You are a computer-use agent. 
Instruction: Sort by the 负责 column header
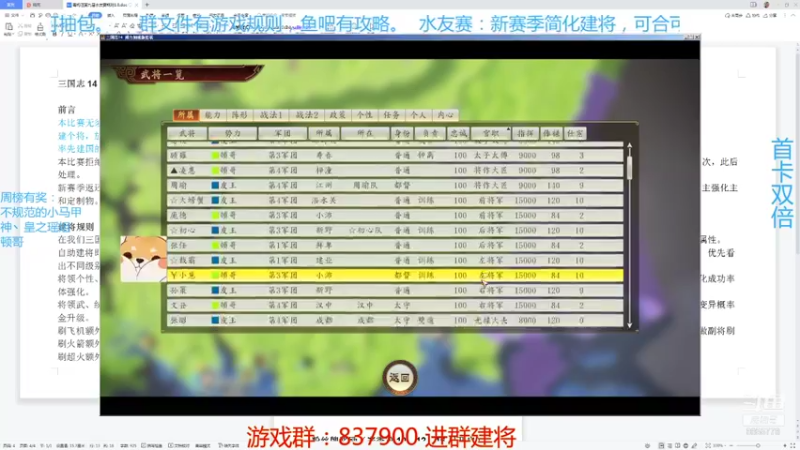(x=430, y=133)
